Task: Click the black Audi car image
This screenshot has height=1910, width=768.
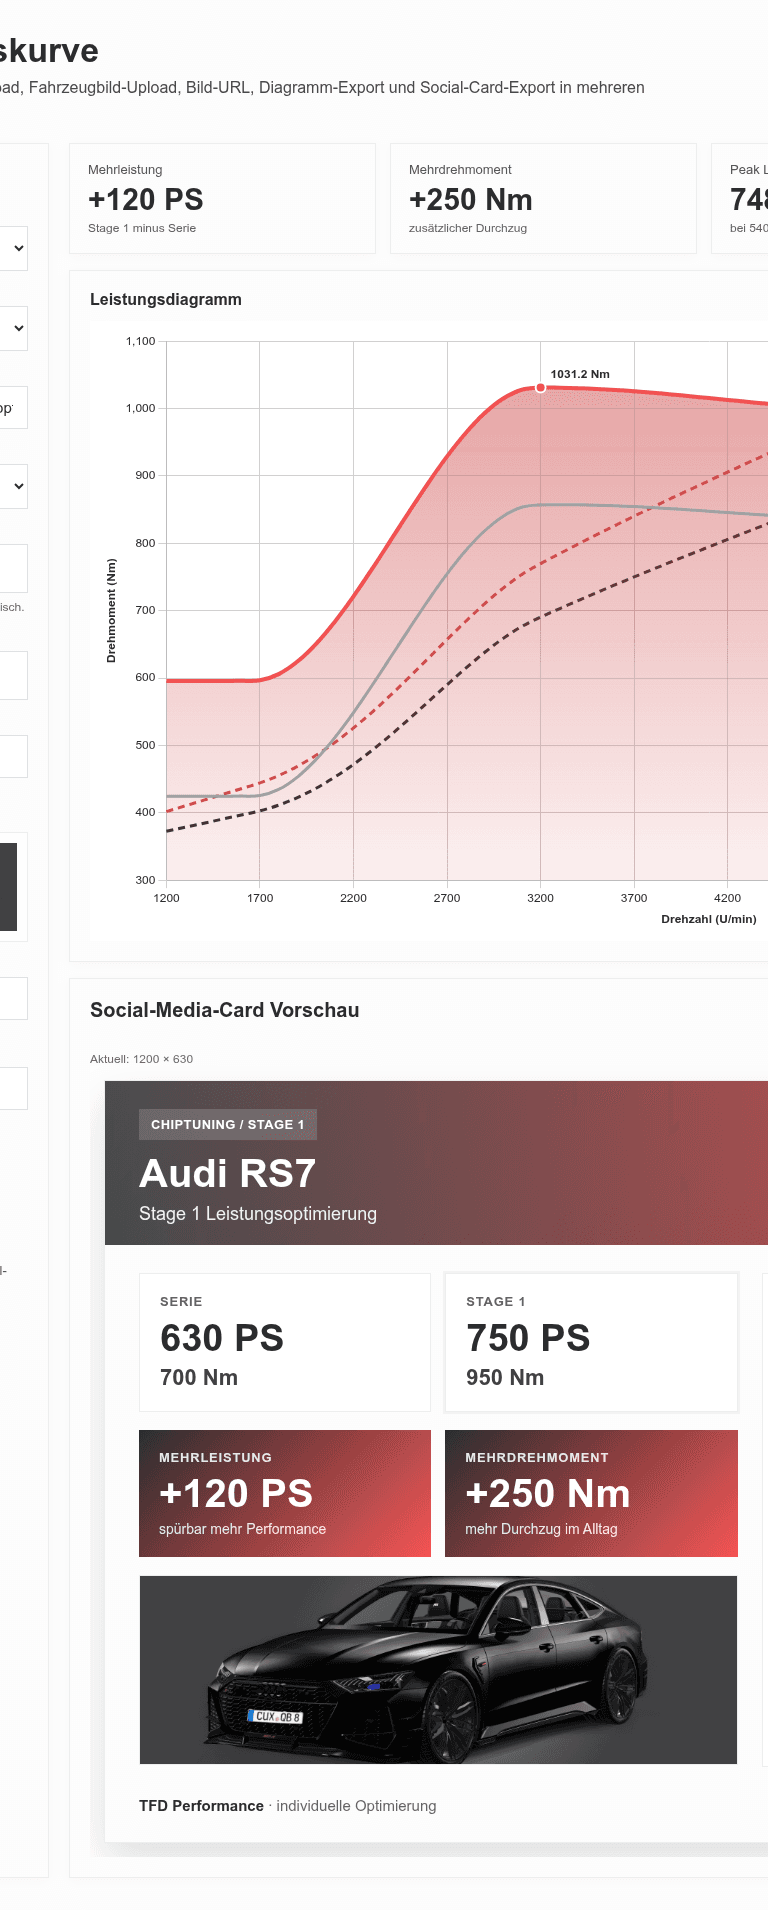Action: (x=438, y=1670)
